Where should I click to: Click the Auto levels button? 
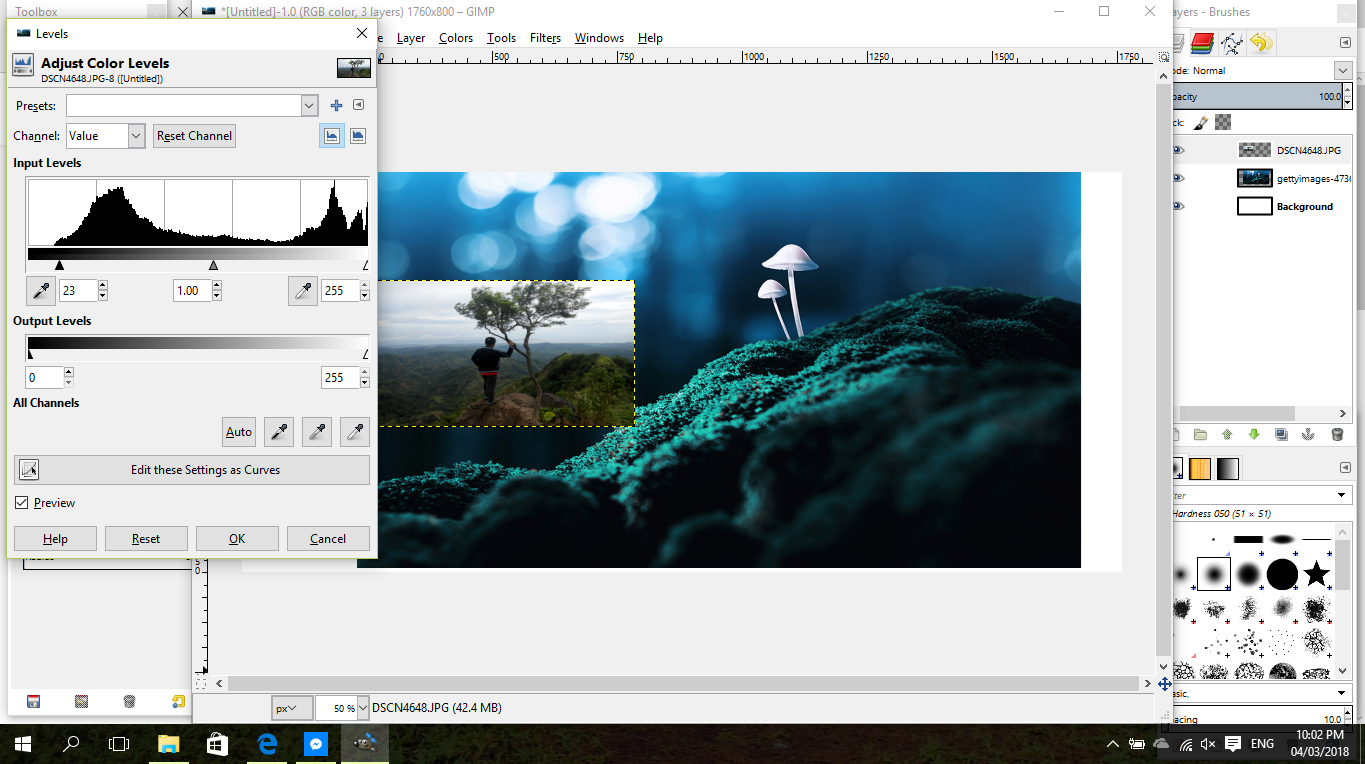point(239,432)
